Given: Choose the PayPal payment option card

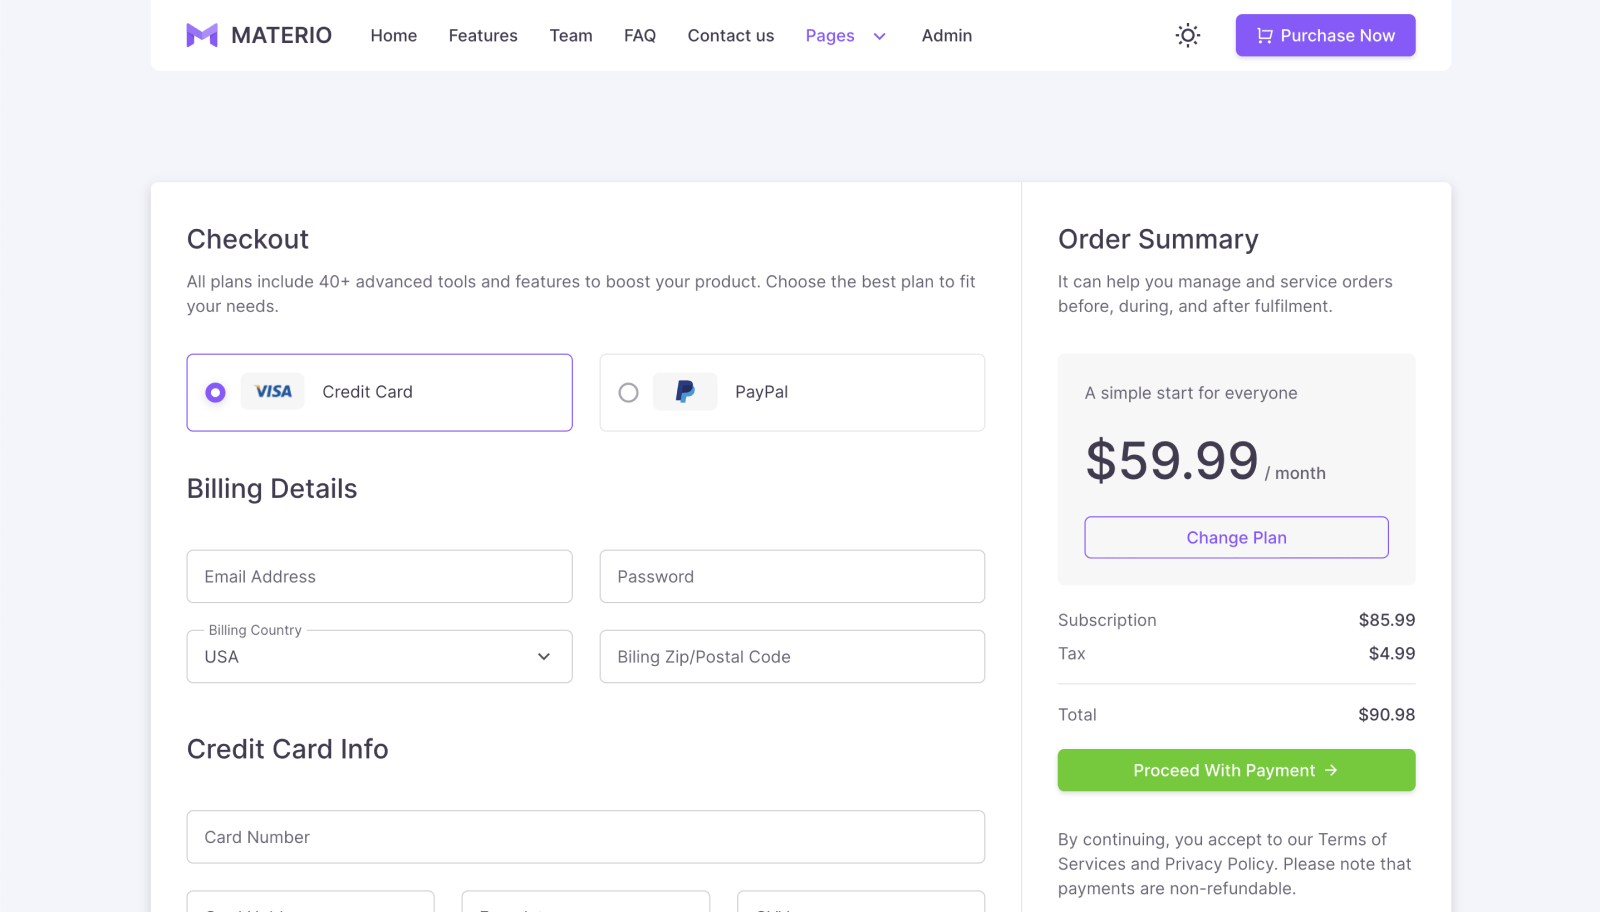Looking at the screenshot, I should [792, 393].
